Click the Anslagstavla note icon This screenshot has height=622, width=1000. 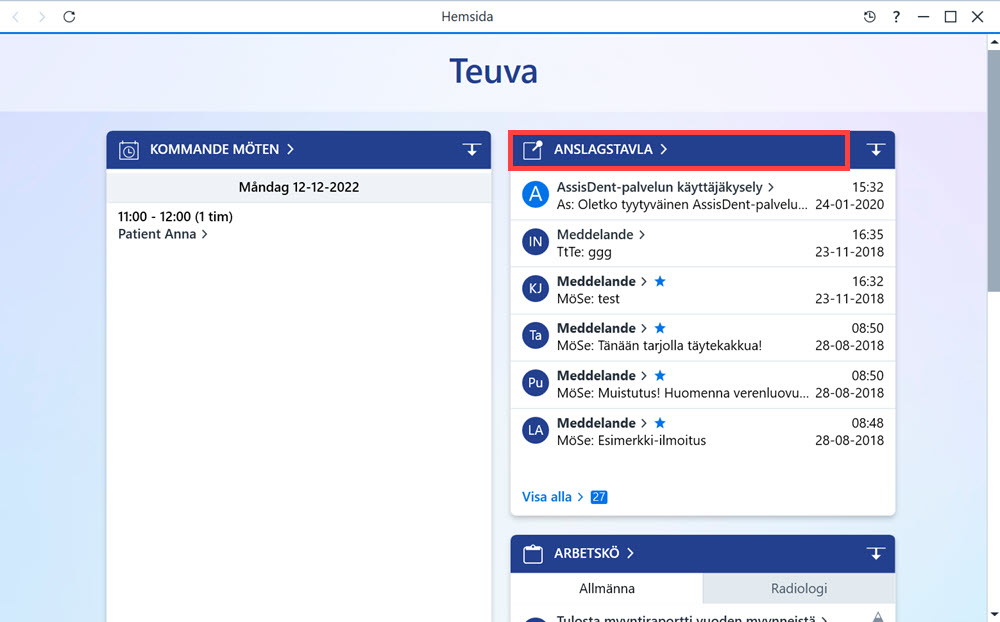[x=532, y=150]
